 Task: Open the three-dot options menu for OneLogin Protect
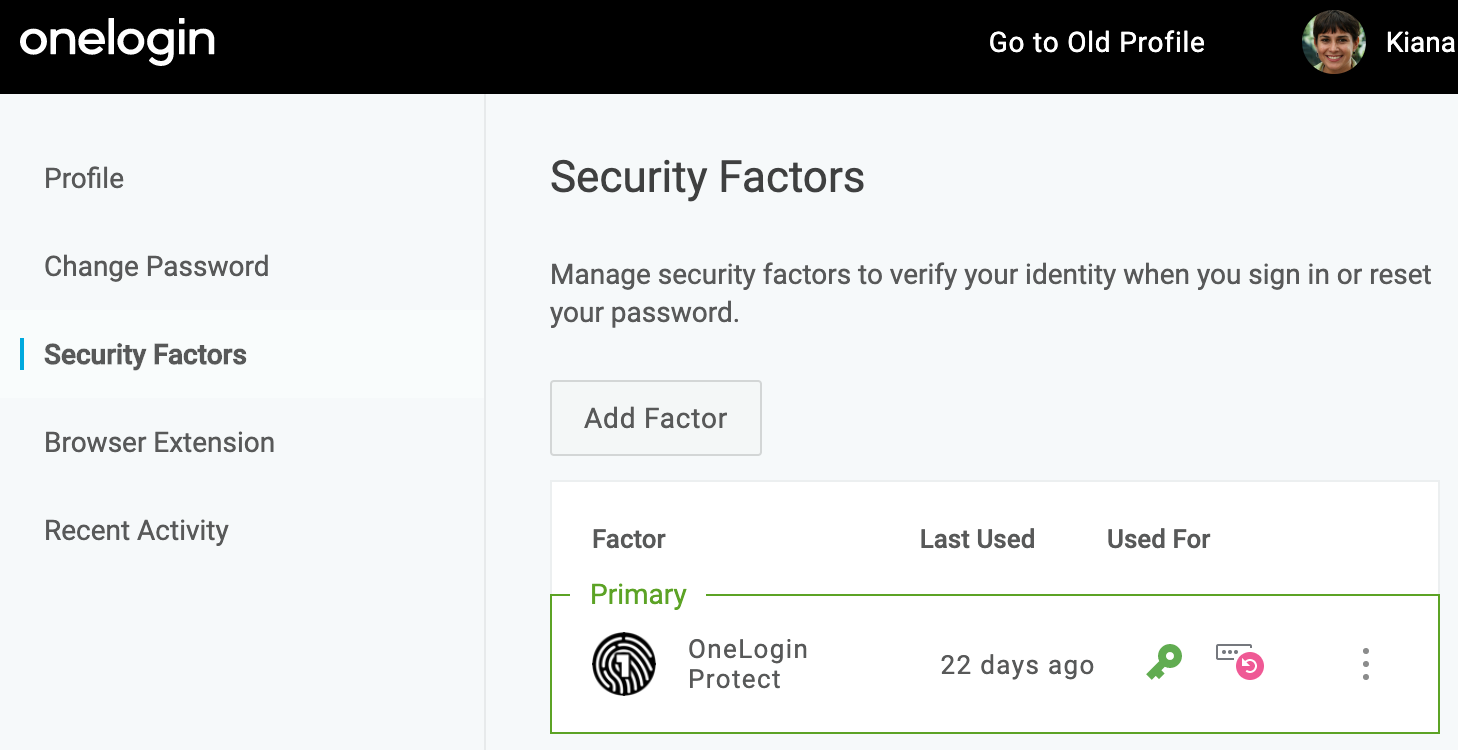1365,664
